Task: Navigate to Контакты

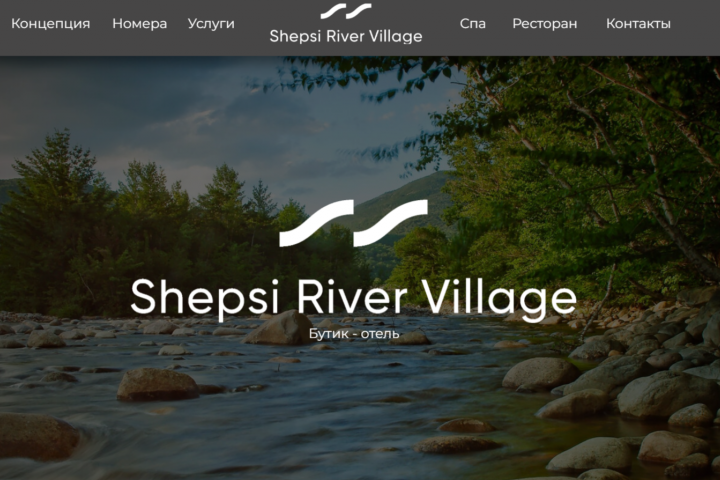Action: click(638, 23)
